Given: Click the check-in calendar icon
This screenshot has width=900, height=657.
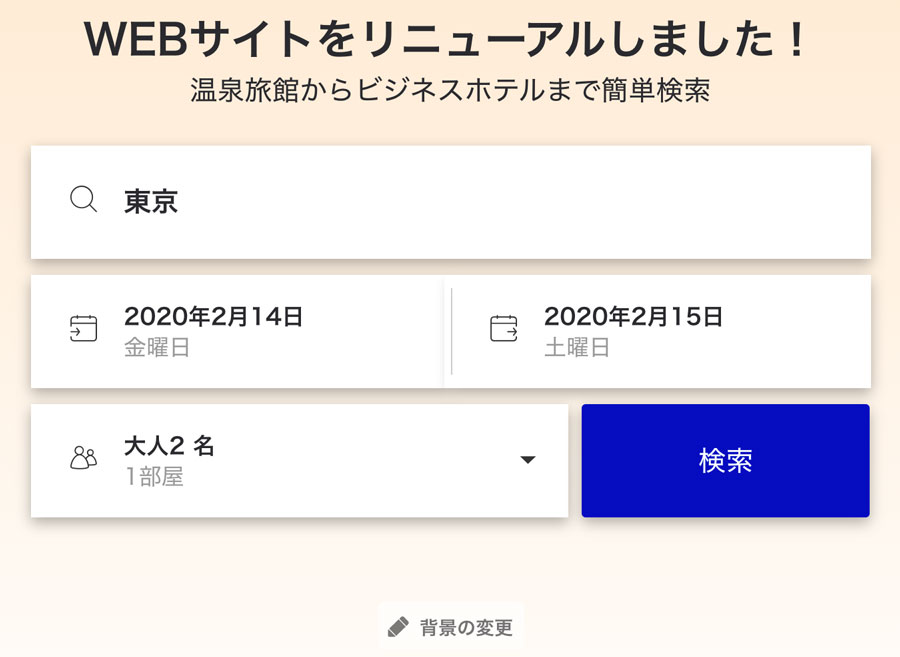Looking at the screenshot, I should [x=83, y=328].
